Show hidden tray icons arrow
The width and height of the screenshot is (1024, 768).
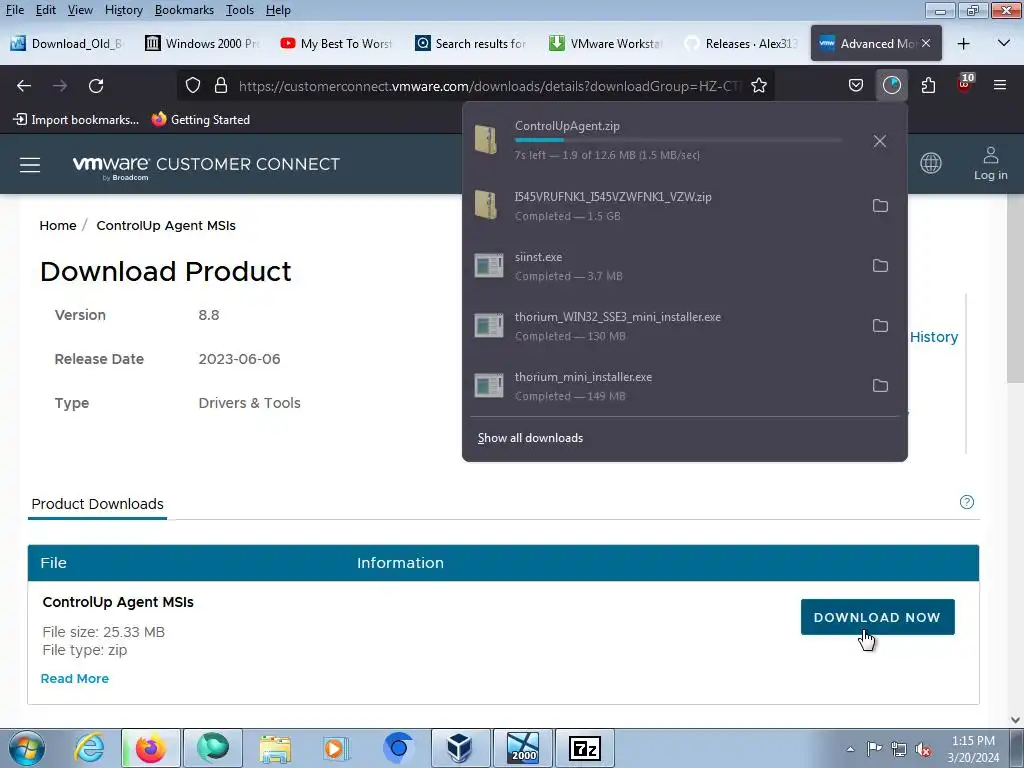(850, 749)
